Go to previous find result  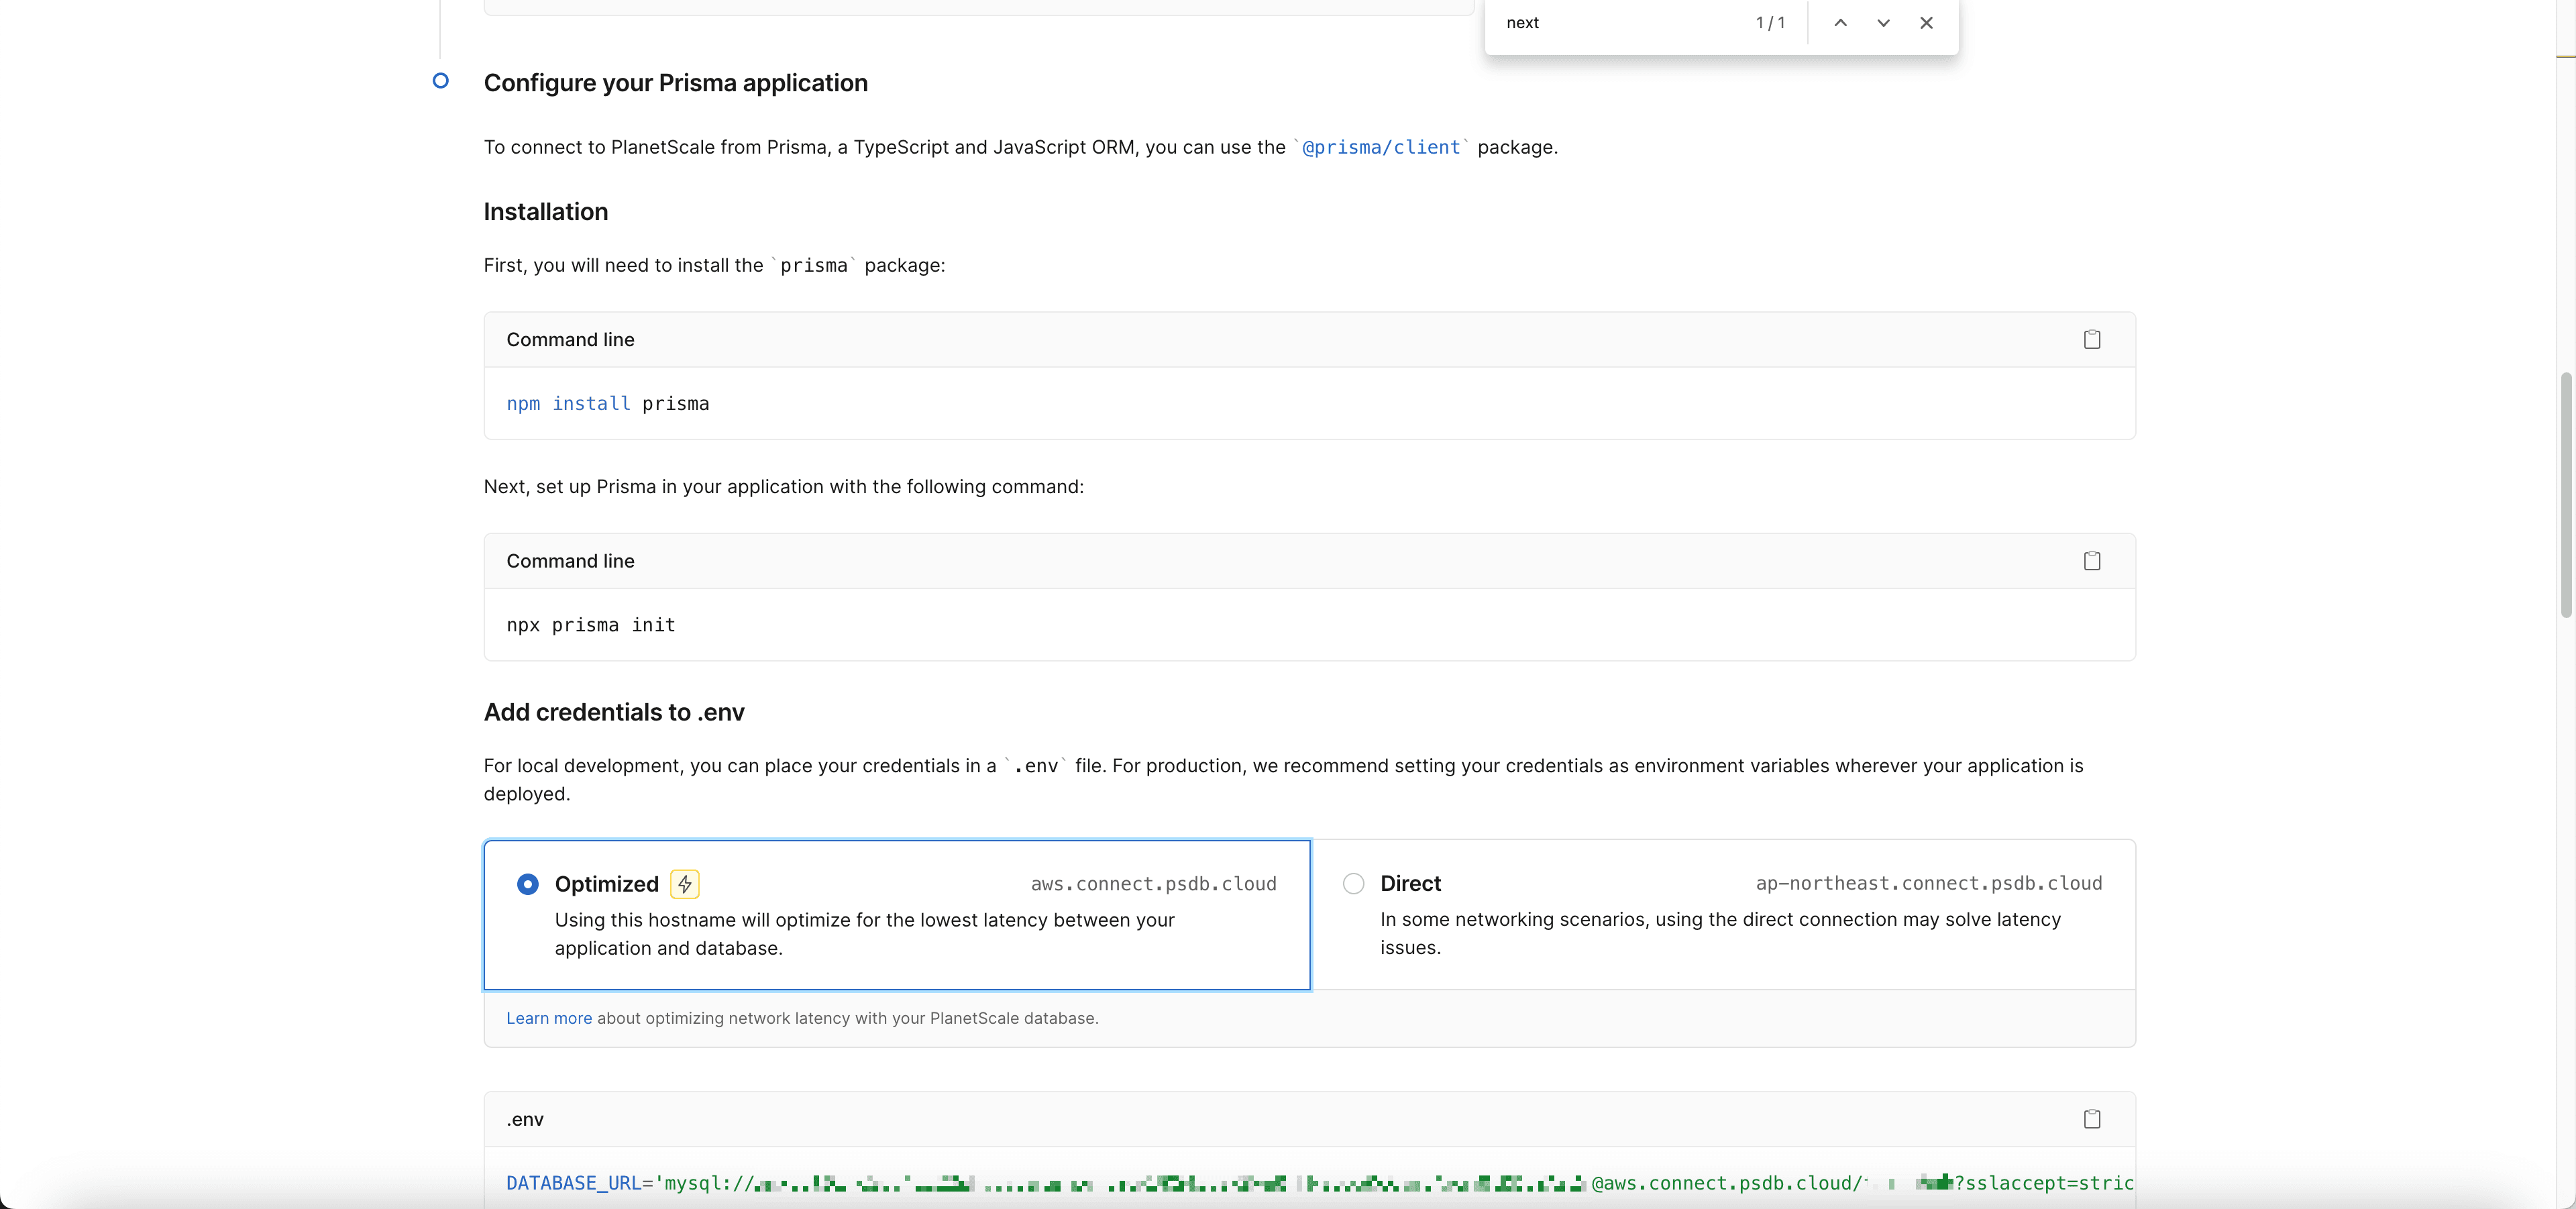tap(1840, 23)
